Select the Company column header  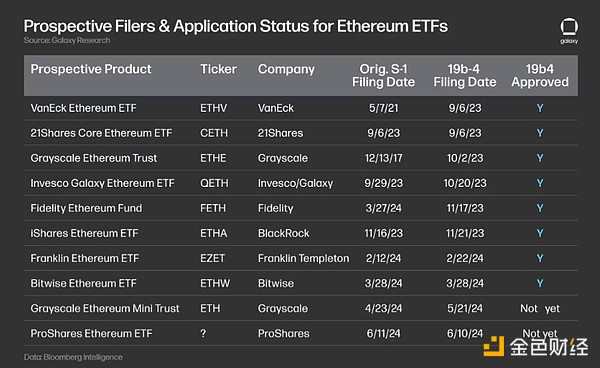[x=286, y=69]
